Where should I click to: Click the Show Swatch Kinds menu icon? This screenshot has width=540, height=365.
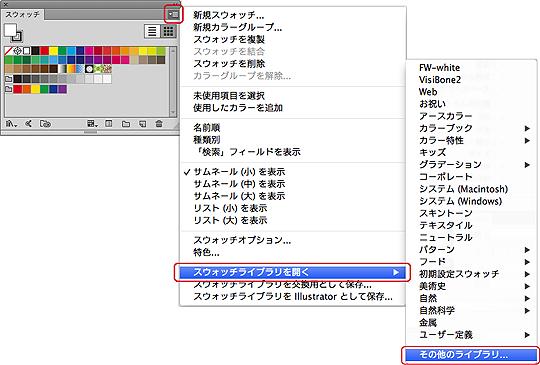[x=91, y=124]
